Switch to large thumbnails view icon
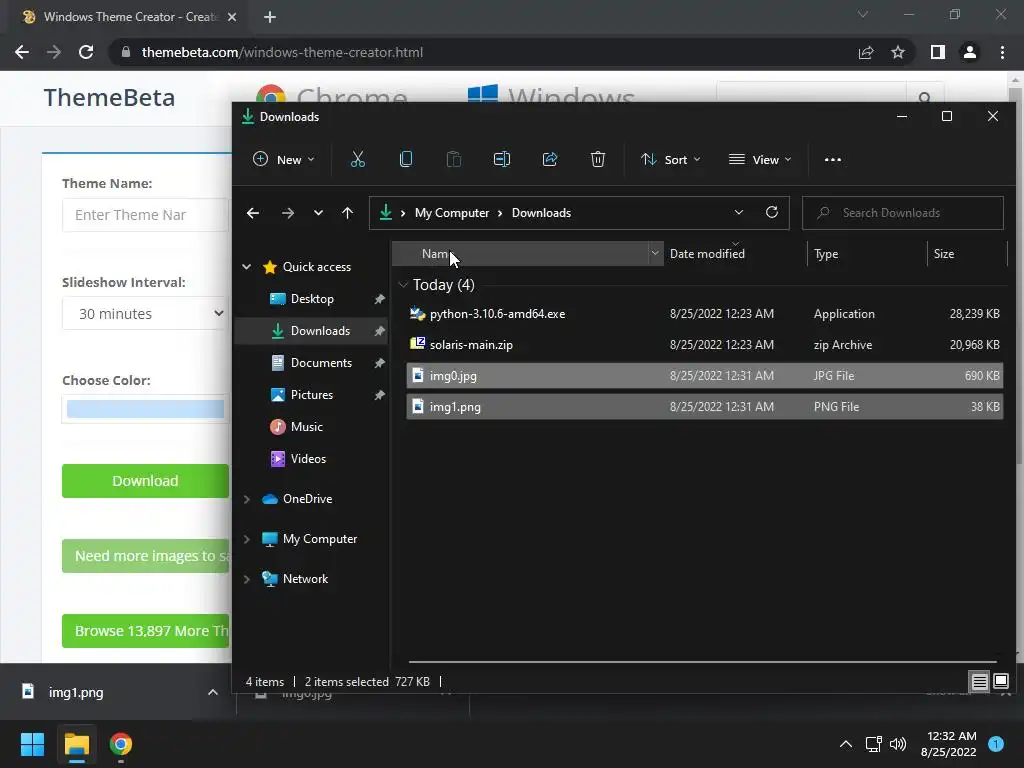1024x768 pixels. point(1000,682)
